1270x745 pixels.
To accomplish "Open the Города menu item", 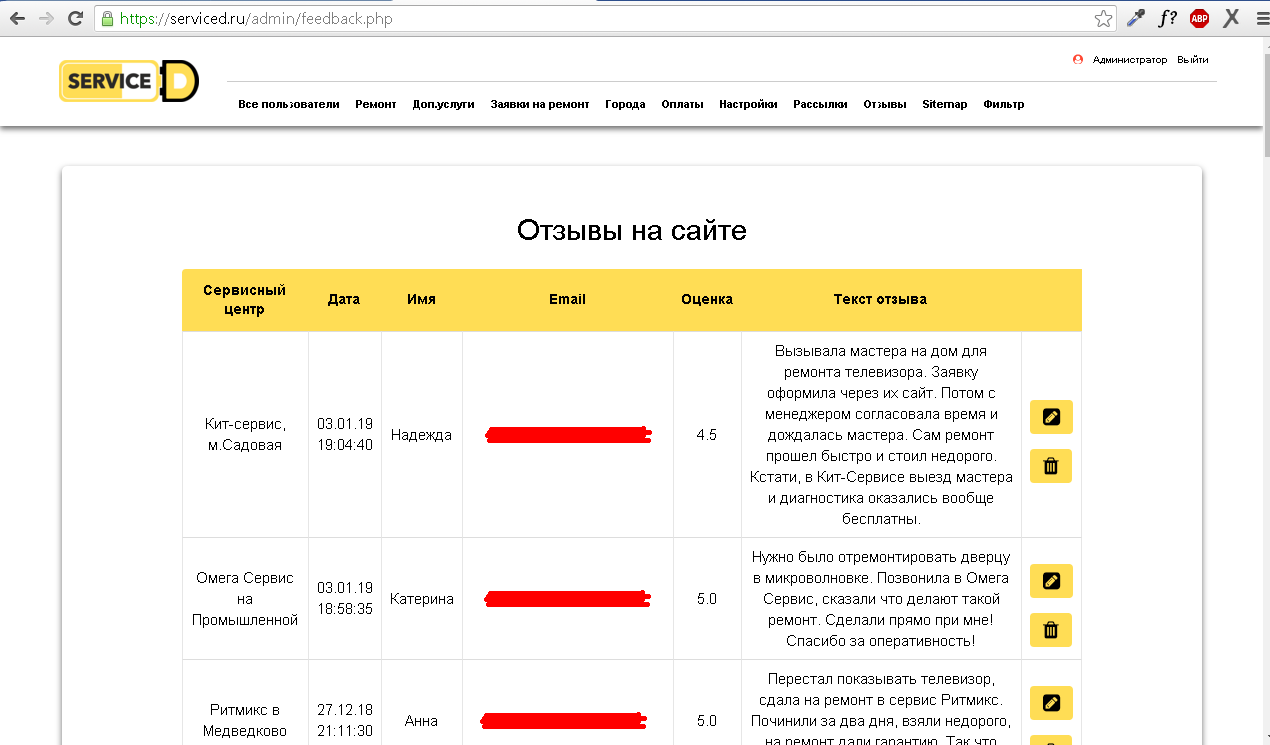I will [x=625, y=104].
